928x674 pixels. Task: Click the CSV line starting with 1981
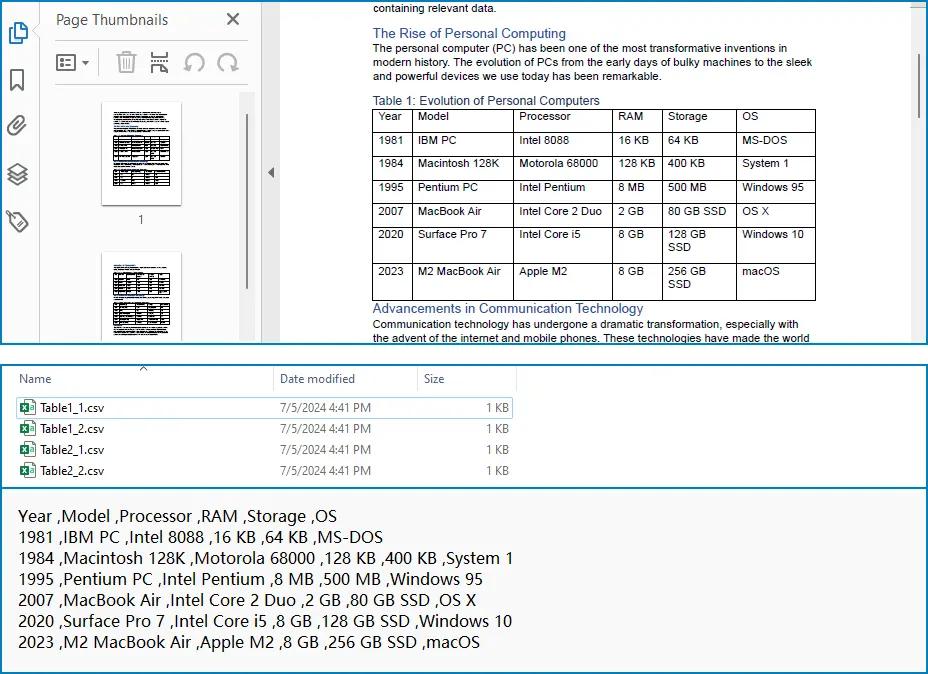pyautogui.click(x=201, y=537)
